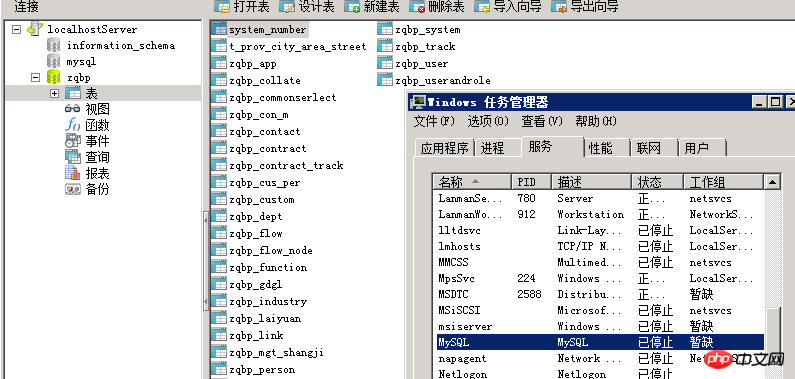The height and width of the screenshot is (379, 795).
Task: Click the 设计表 (Design Table) toolbar icon
Action: pos(286,7)
